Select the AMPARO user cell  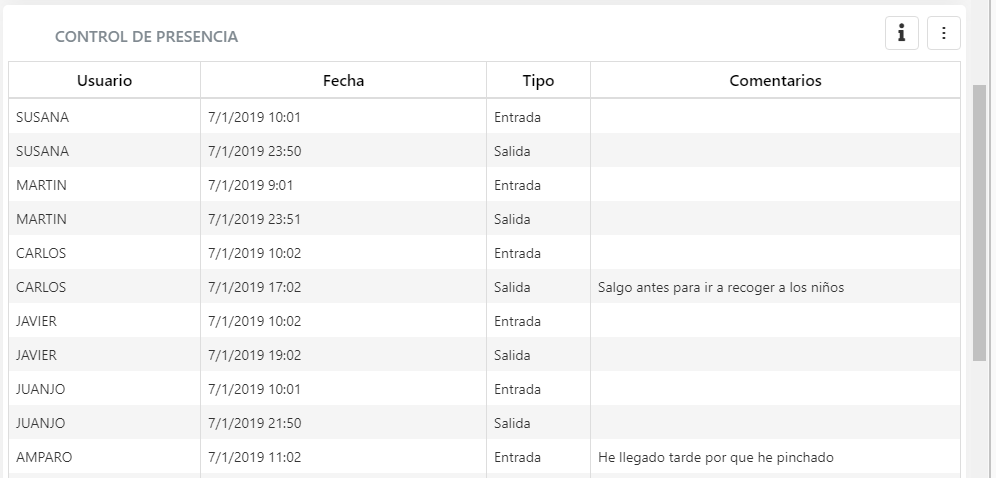(44, 457)
